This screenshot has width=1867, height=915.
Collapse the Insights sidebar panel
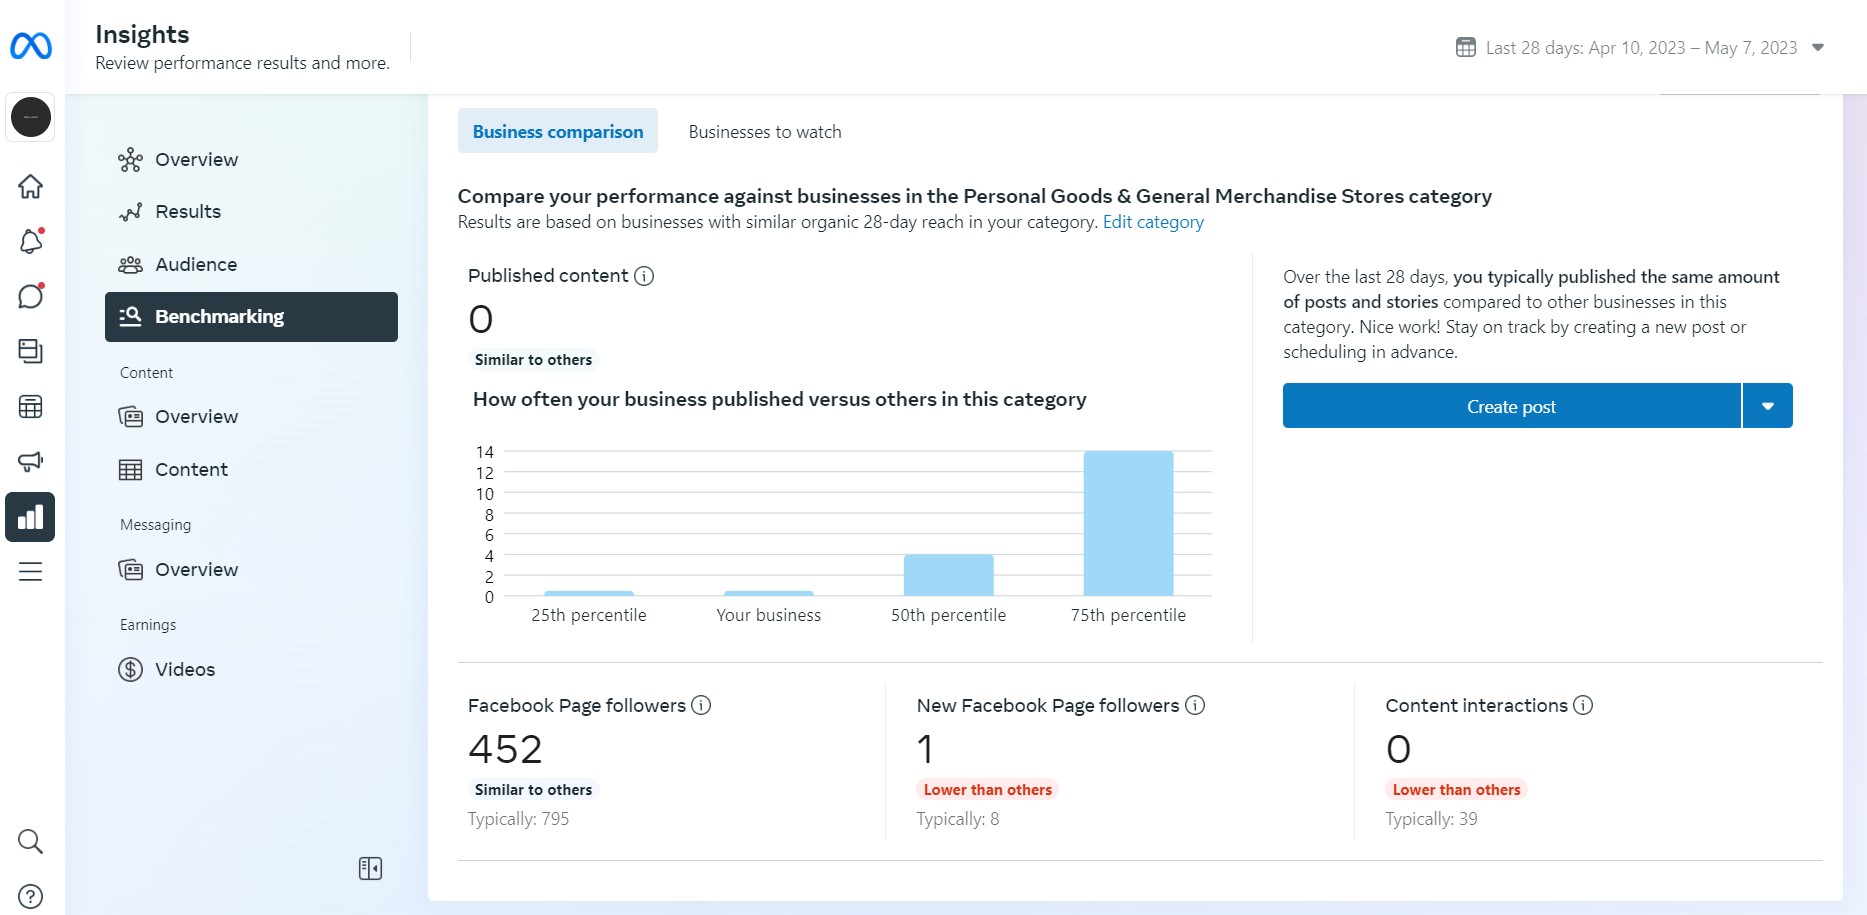(x=370, y=868)
